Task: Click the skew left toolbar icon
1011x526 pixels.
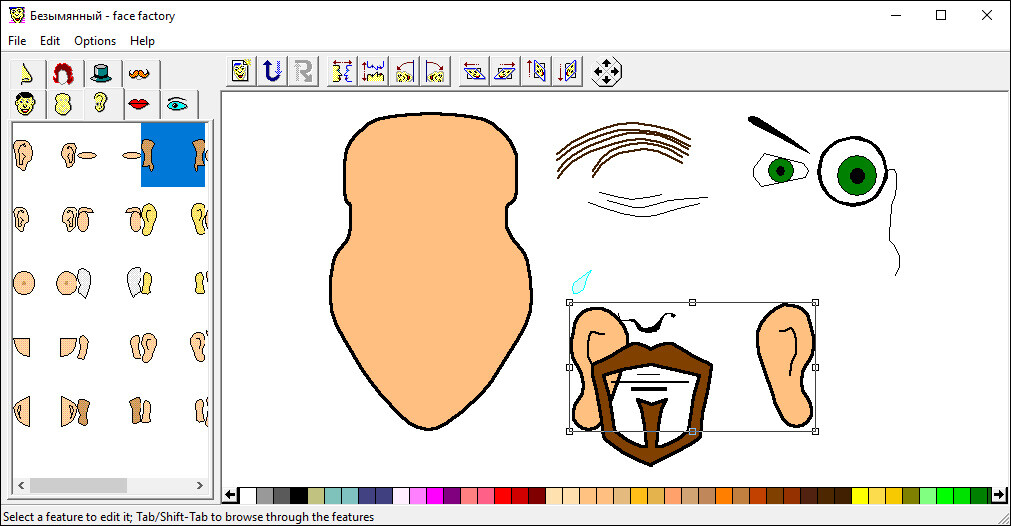Action: tap(474, 71)
